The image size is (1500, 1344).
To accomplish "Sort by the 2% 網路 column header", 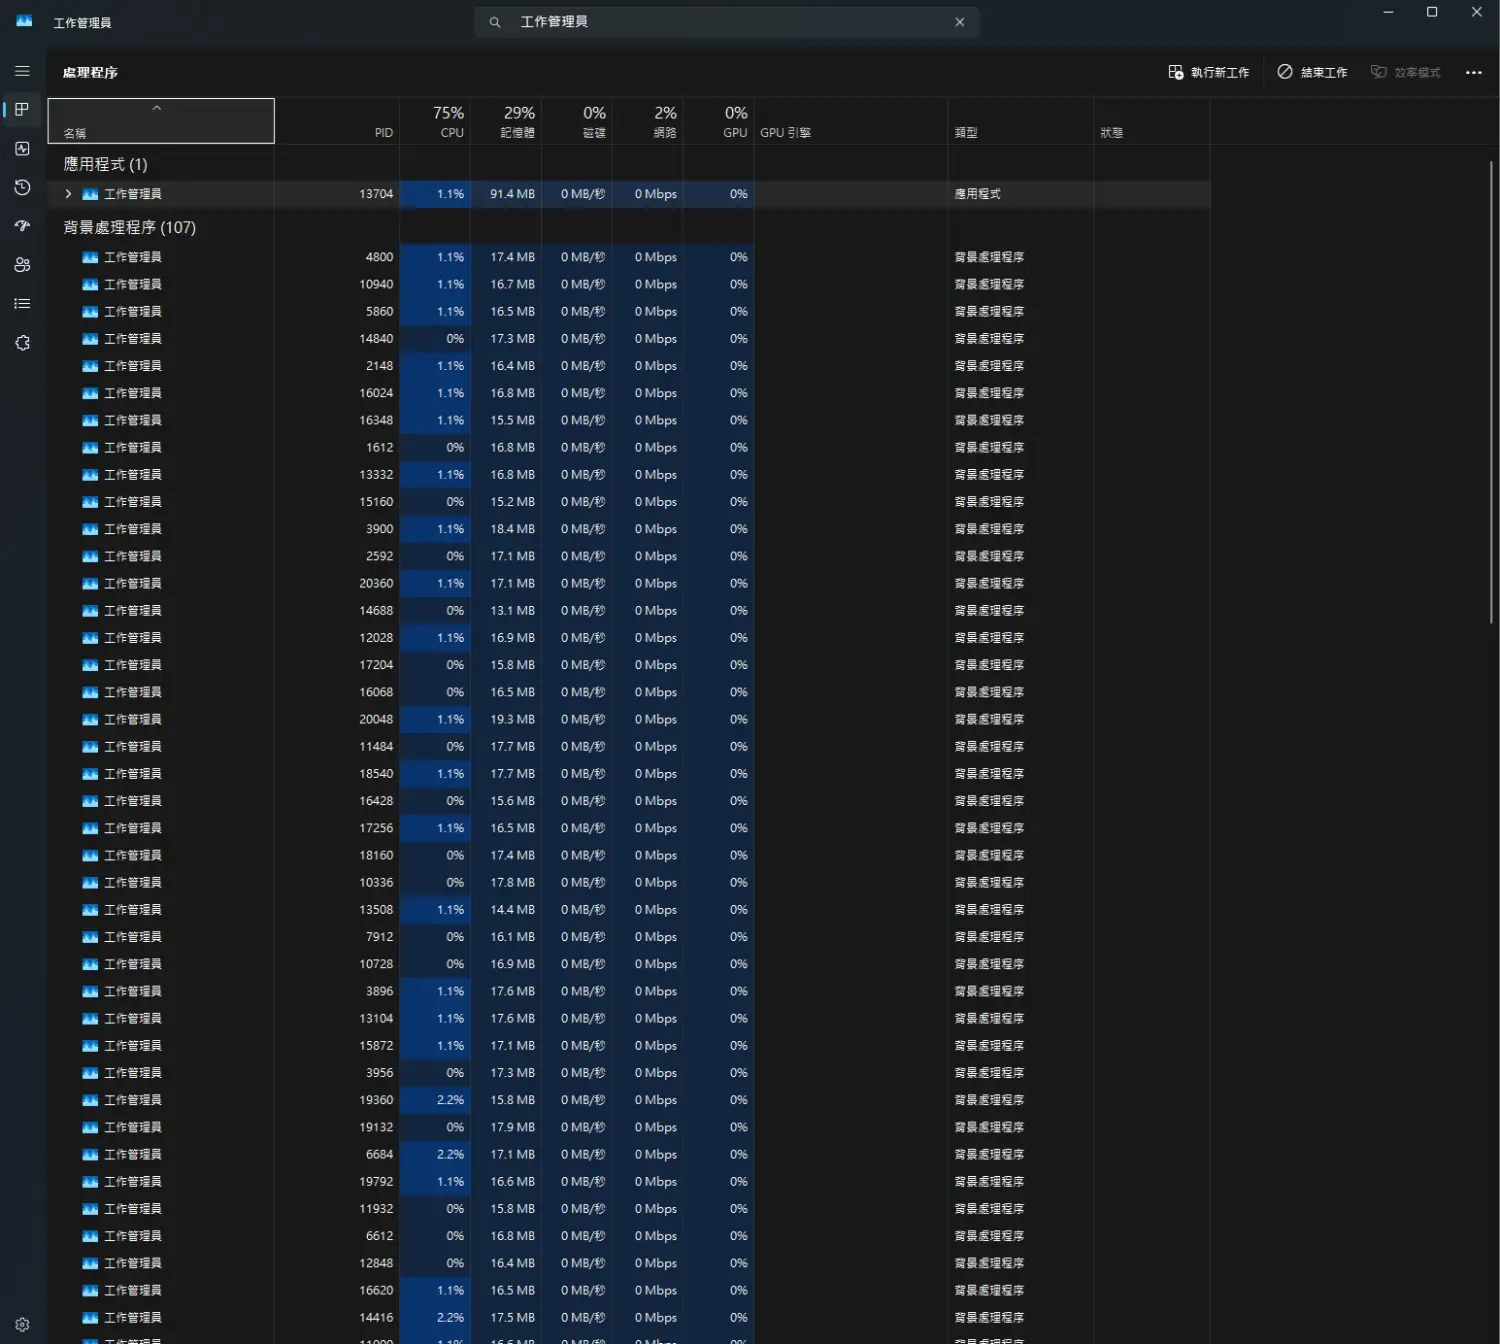I will point(648,121).
